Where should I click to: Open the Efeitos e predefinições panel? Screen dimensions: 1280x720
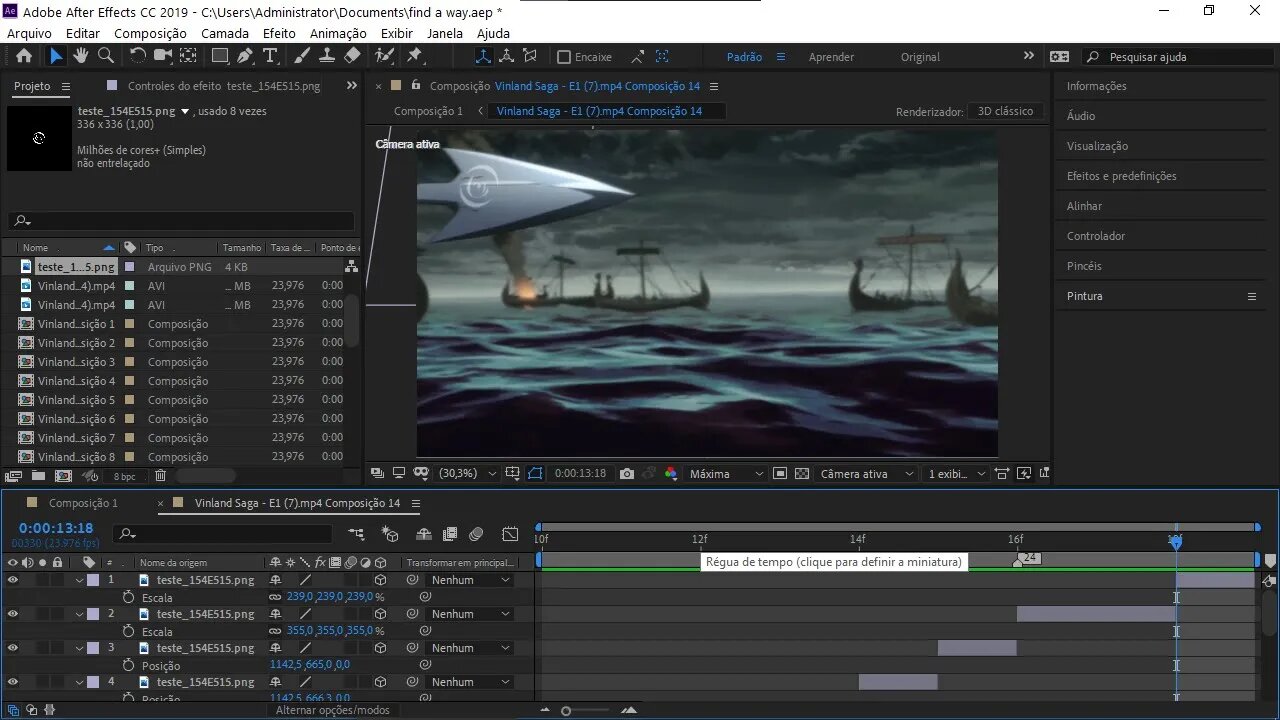1121,176
